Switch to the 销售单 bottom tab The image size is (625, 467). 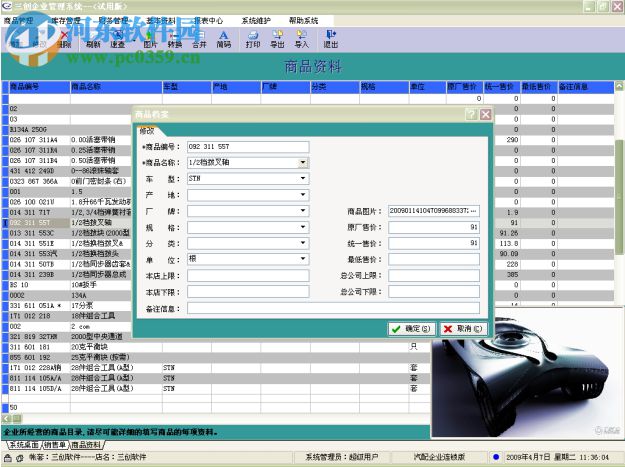55,445
